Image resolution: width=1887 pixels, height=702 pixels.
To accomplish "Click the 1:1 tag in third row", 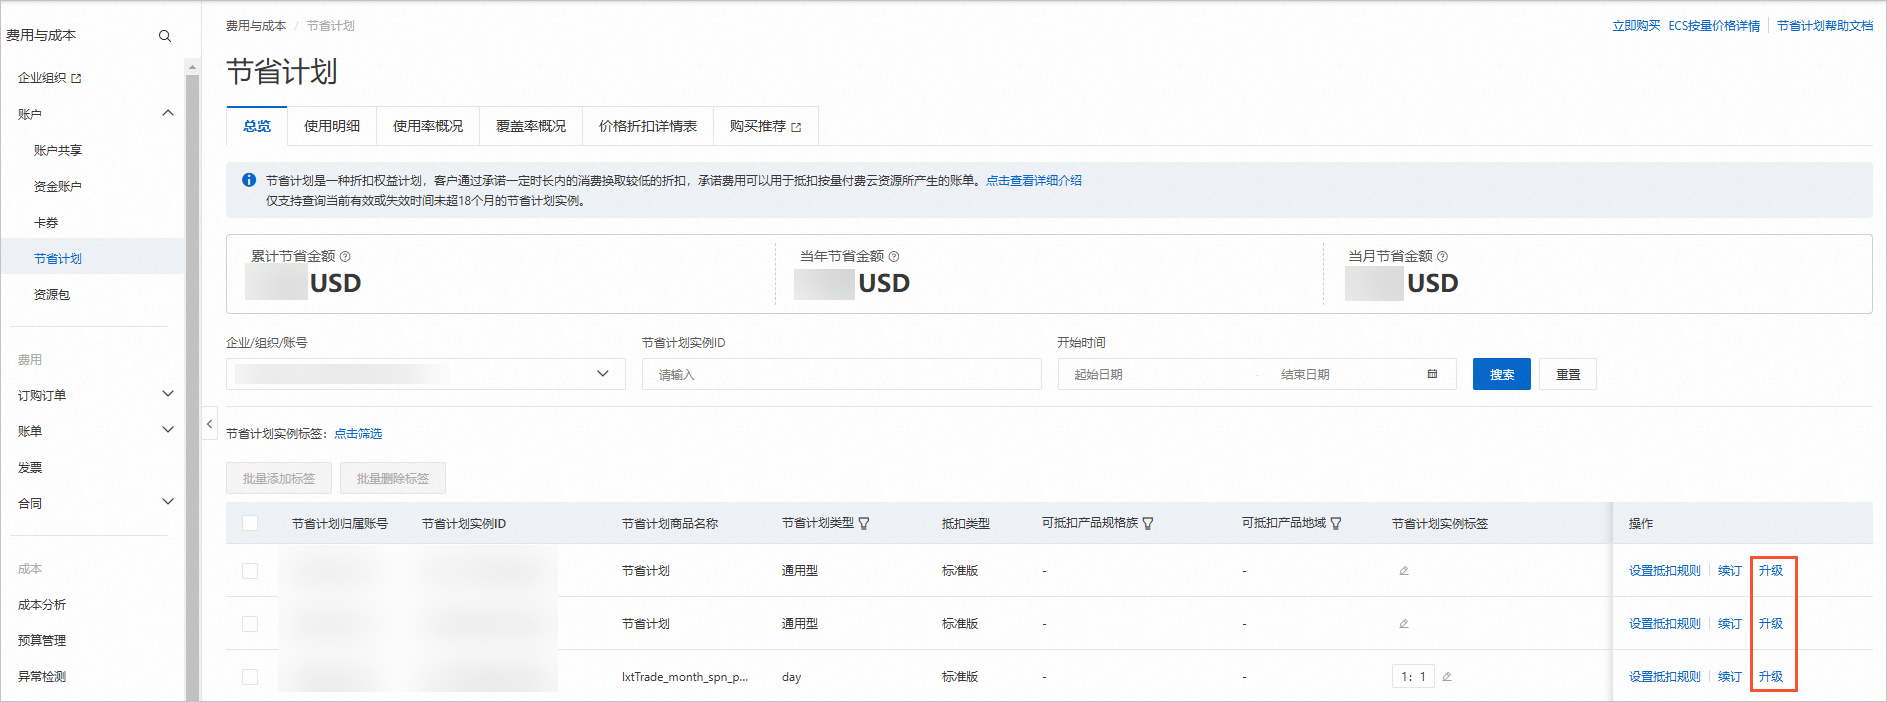I will click(x=1413, y=677).
